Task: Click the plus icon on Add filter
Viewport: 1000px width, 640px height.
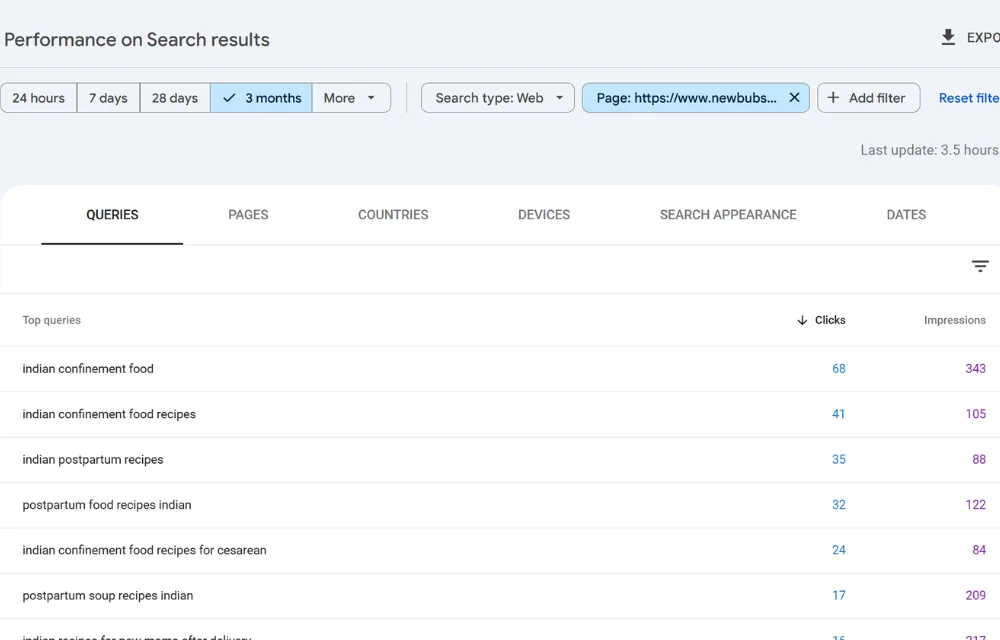Action: pyautogui.click(x=835, y=97)
